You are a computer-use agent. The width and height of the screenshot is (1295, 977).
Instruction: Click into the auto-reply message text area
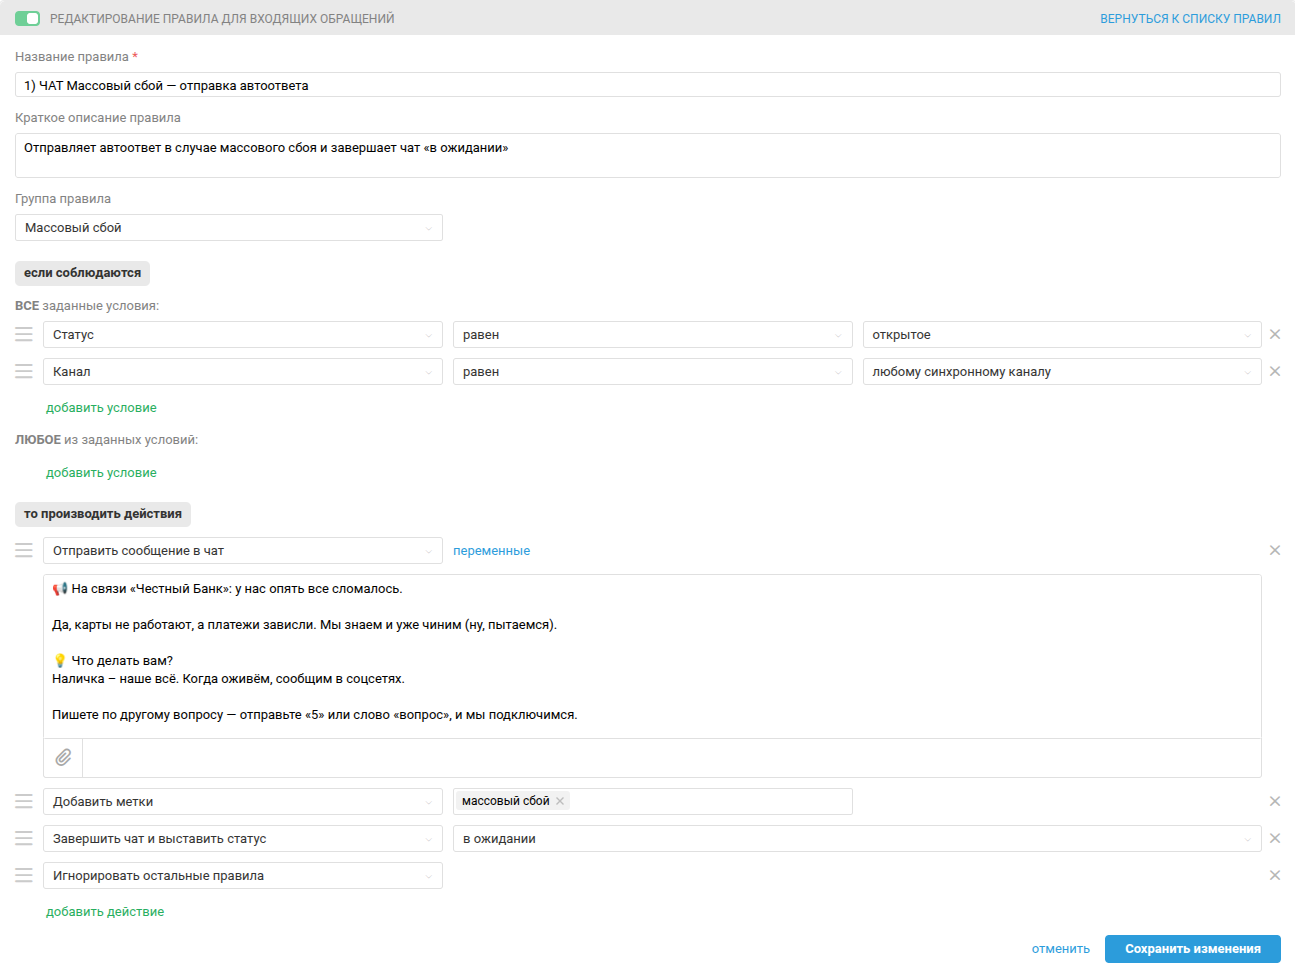652,656
